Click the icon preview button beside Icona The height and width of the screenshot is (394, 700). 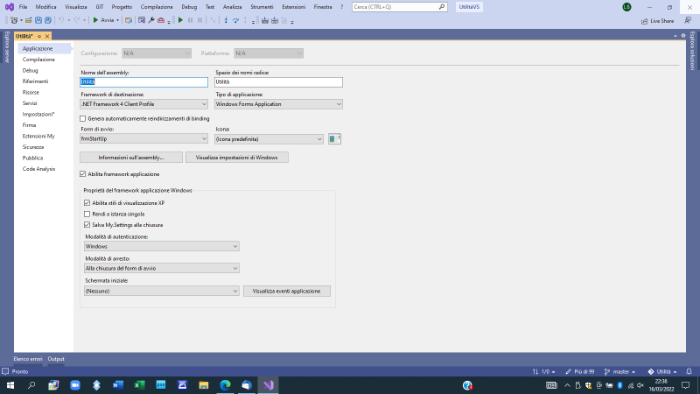334,139
